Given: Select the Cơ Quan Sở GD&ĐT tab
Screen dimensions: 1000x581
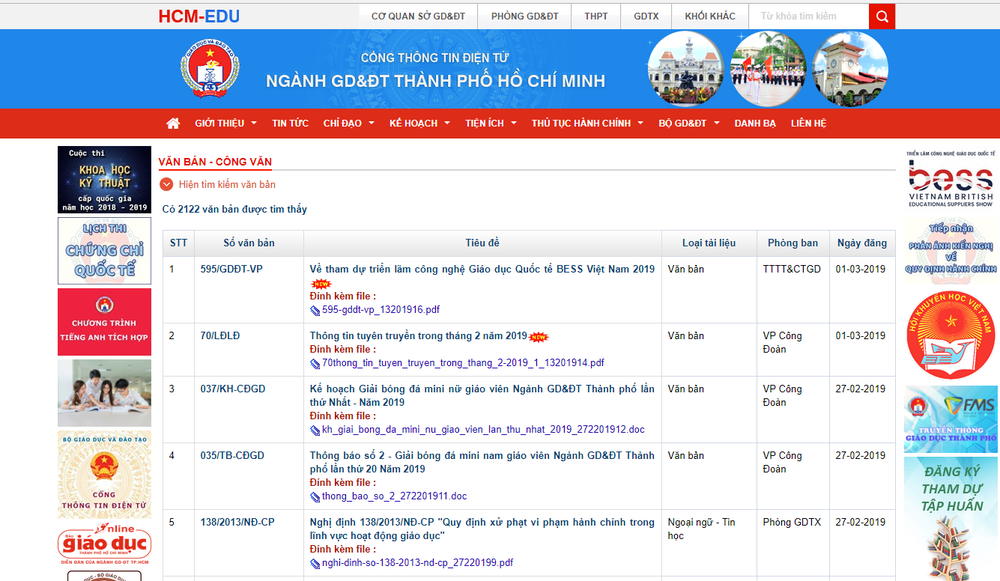Looking at the screenshot, I should tap(418, 17).
